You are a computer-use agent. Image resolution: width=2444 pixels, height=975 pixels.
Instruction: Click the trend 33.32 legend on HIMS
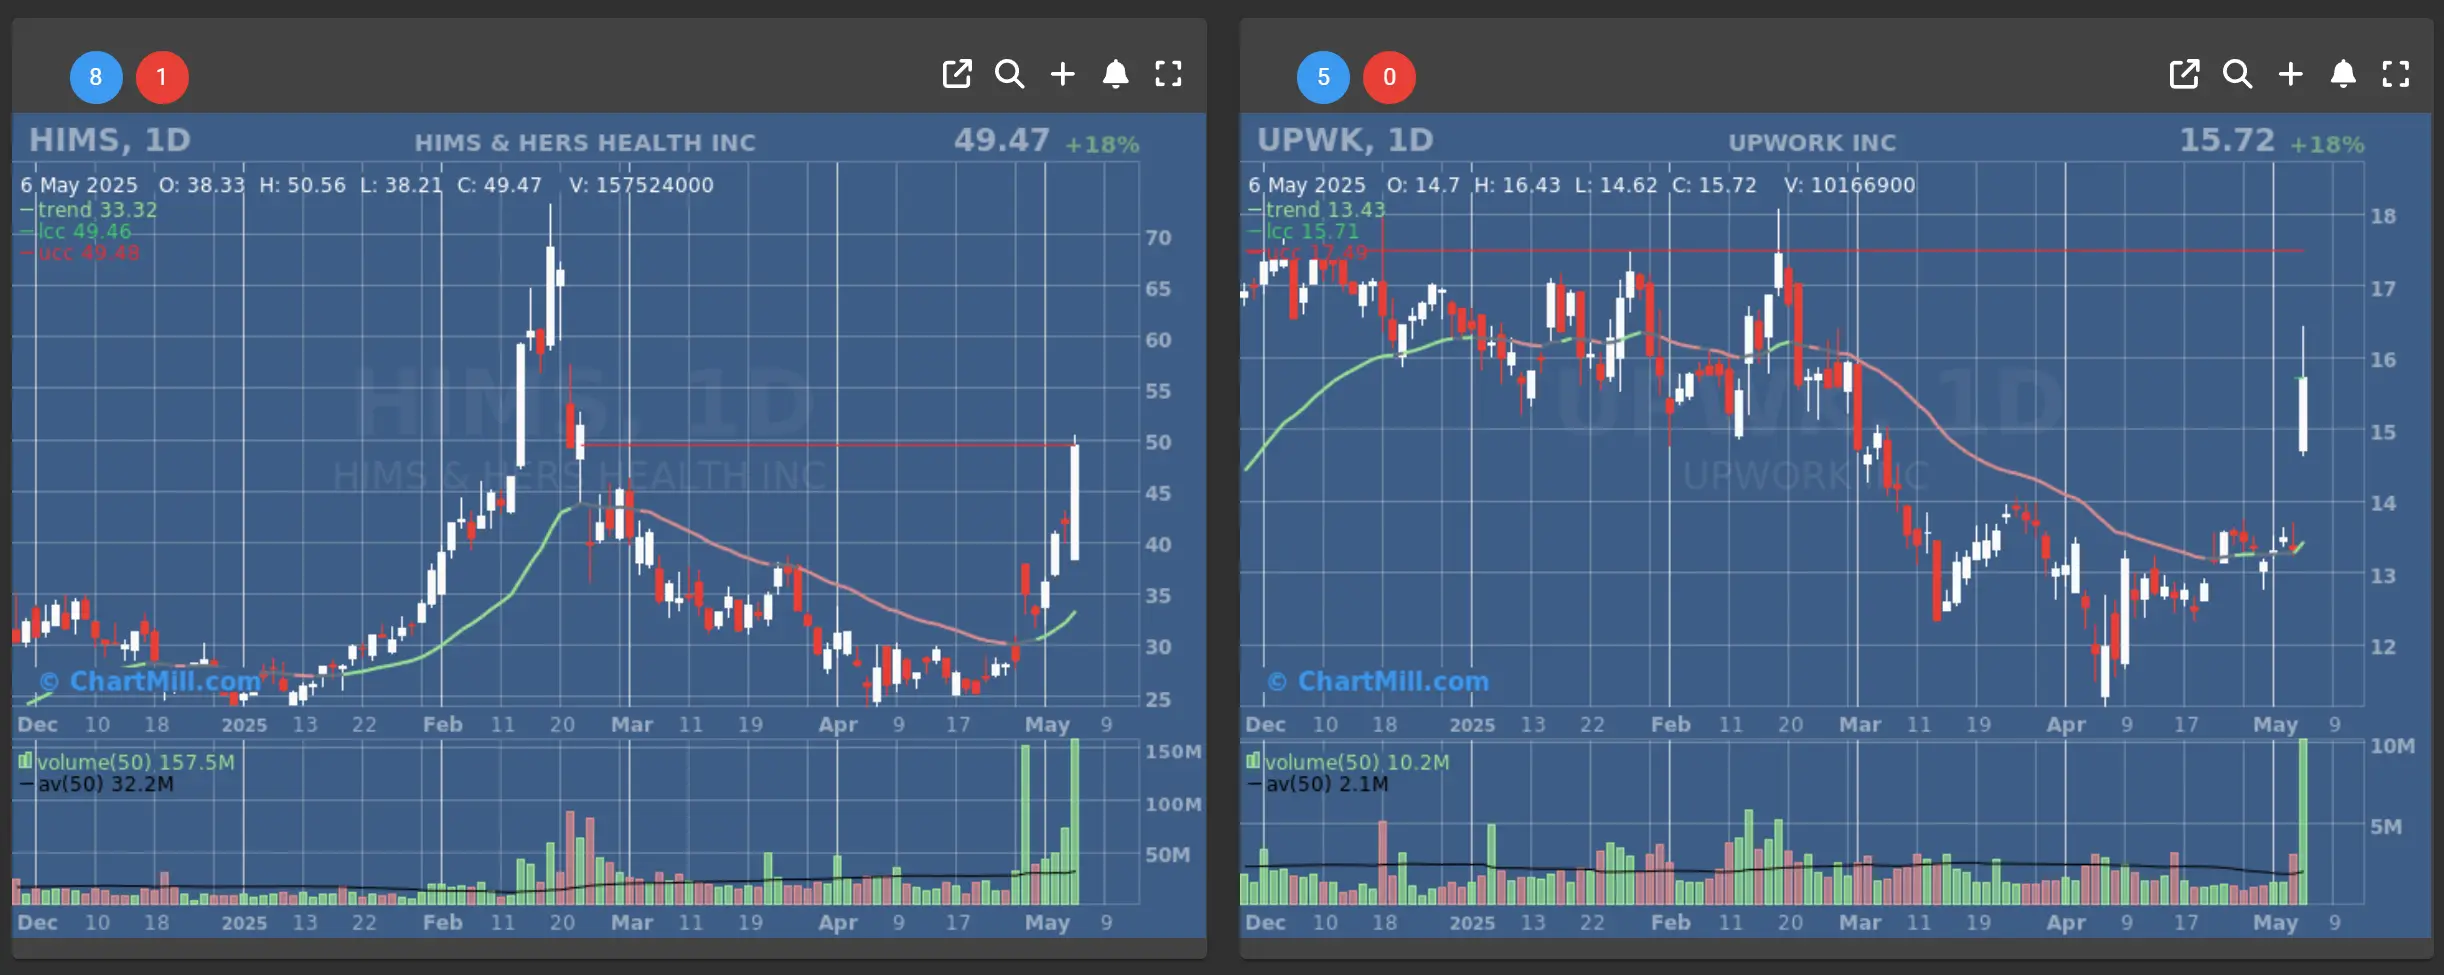[x=89, y=210]
